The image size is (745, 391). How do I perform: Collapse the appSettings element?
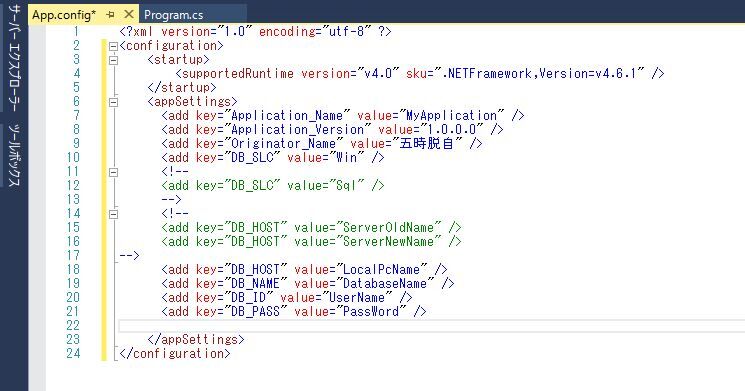tap(113, 102)
